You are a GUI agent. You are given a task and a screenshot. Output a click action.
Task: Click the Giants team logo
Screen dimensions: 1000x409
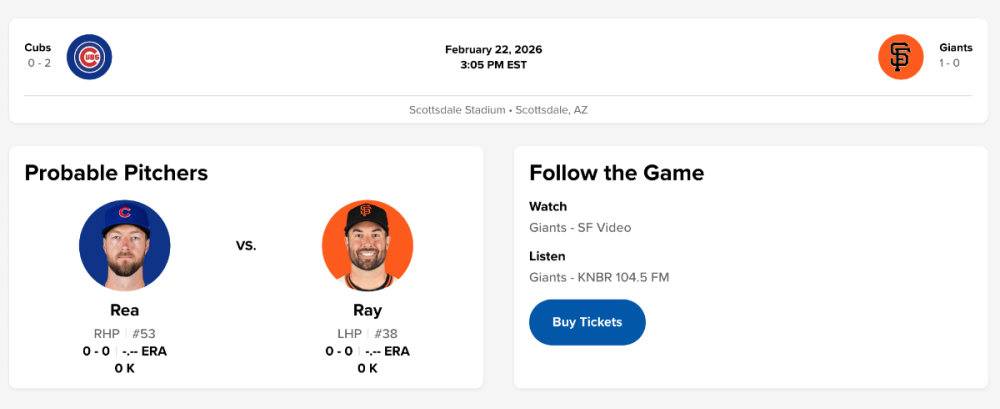click(900, 57)
